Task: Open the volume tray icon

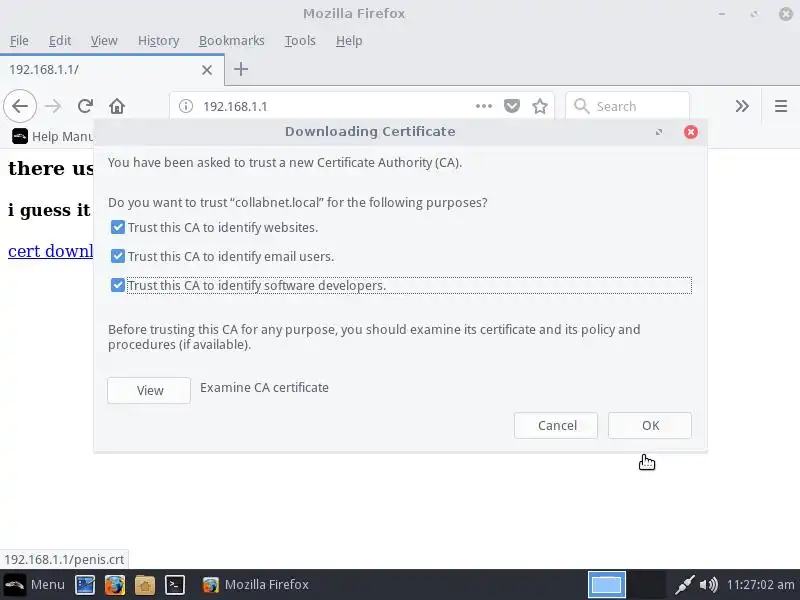Action: [709, 585]
